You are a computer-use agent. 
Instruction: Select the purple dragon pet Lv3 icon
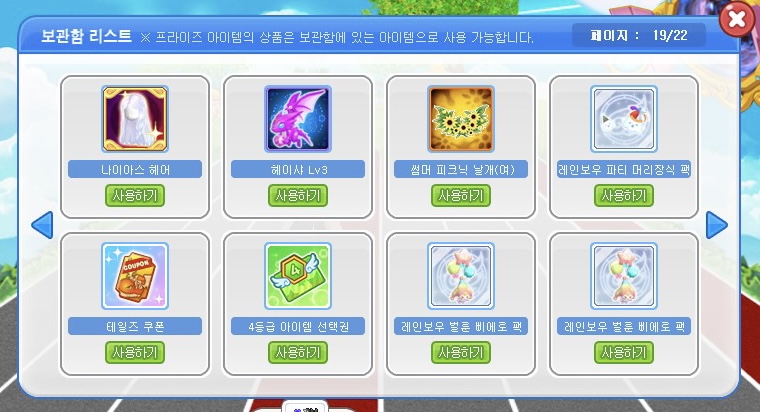(x=298, y=119)
